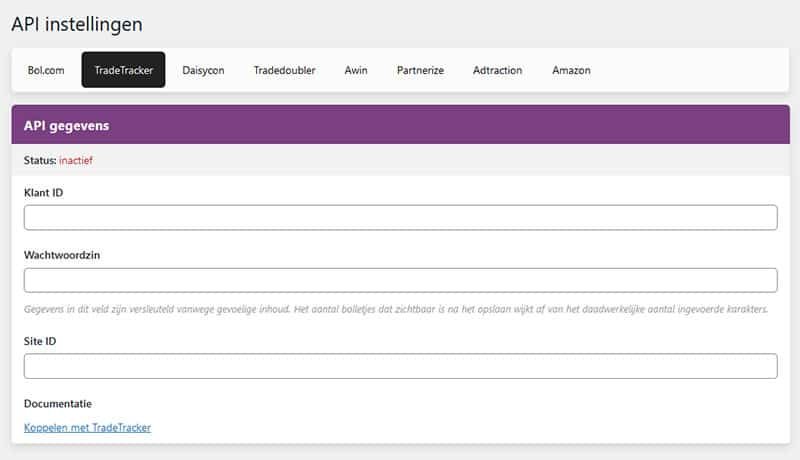The width and height of the screenshot is (800, 460).
Task: Open the Partnerize tab
Action: (x=420, y=70)
